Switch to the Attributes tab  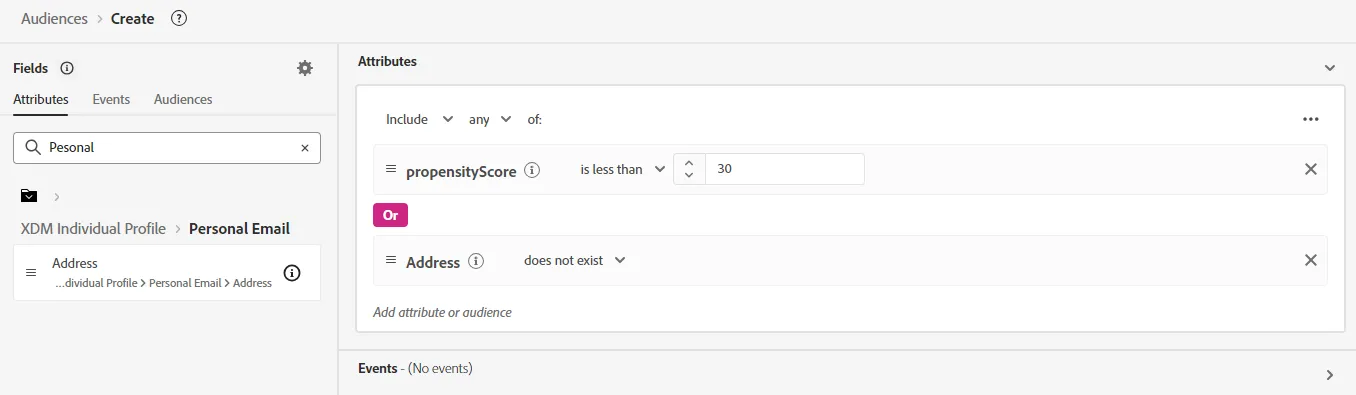coord(41,99)
